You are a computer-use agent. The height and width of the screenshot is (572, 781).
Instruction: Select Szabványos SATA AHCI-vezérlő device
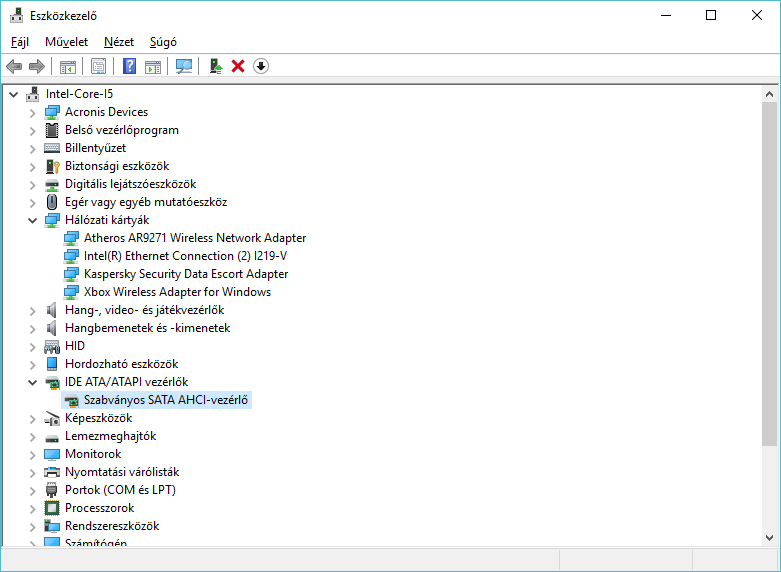click(165, 400)
